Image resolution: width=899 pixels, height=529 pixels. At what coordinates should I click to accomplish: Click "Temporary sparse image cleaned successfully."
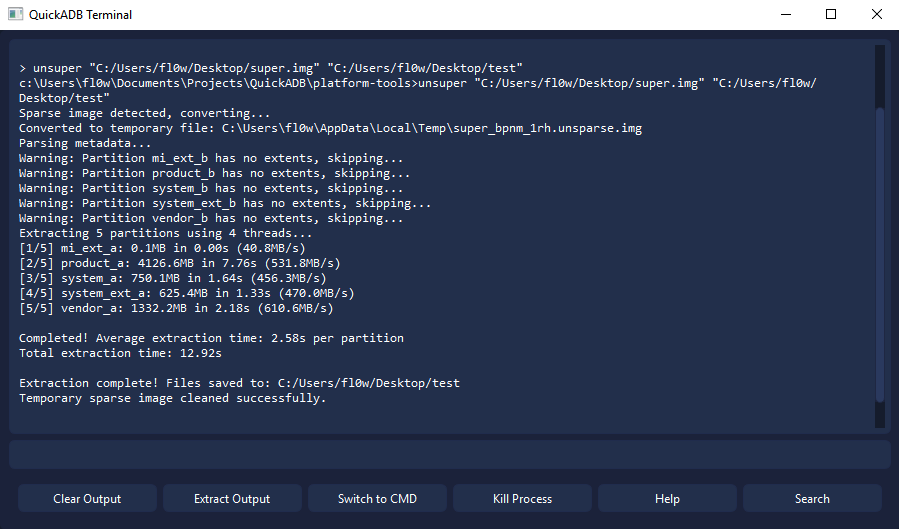tap(173, 398)
